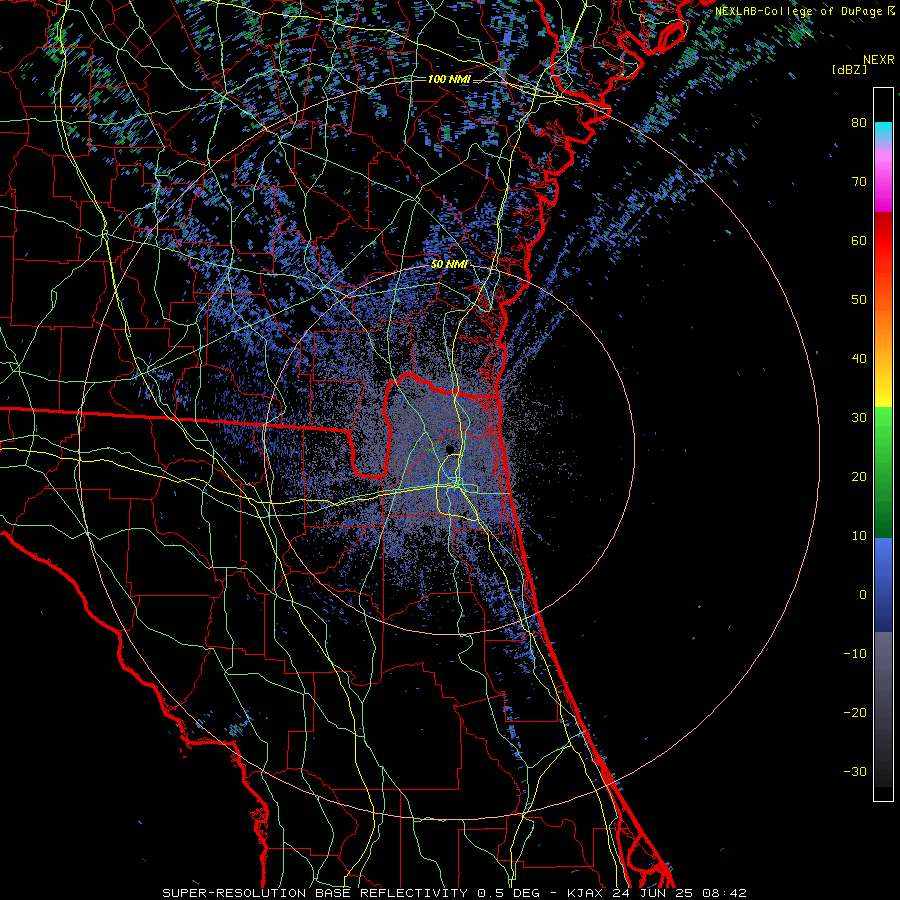Click the [dBZ] units label
The width and height of the screenshot is (900, 900).
pos(849,69)
